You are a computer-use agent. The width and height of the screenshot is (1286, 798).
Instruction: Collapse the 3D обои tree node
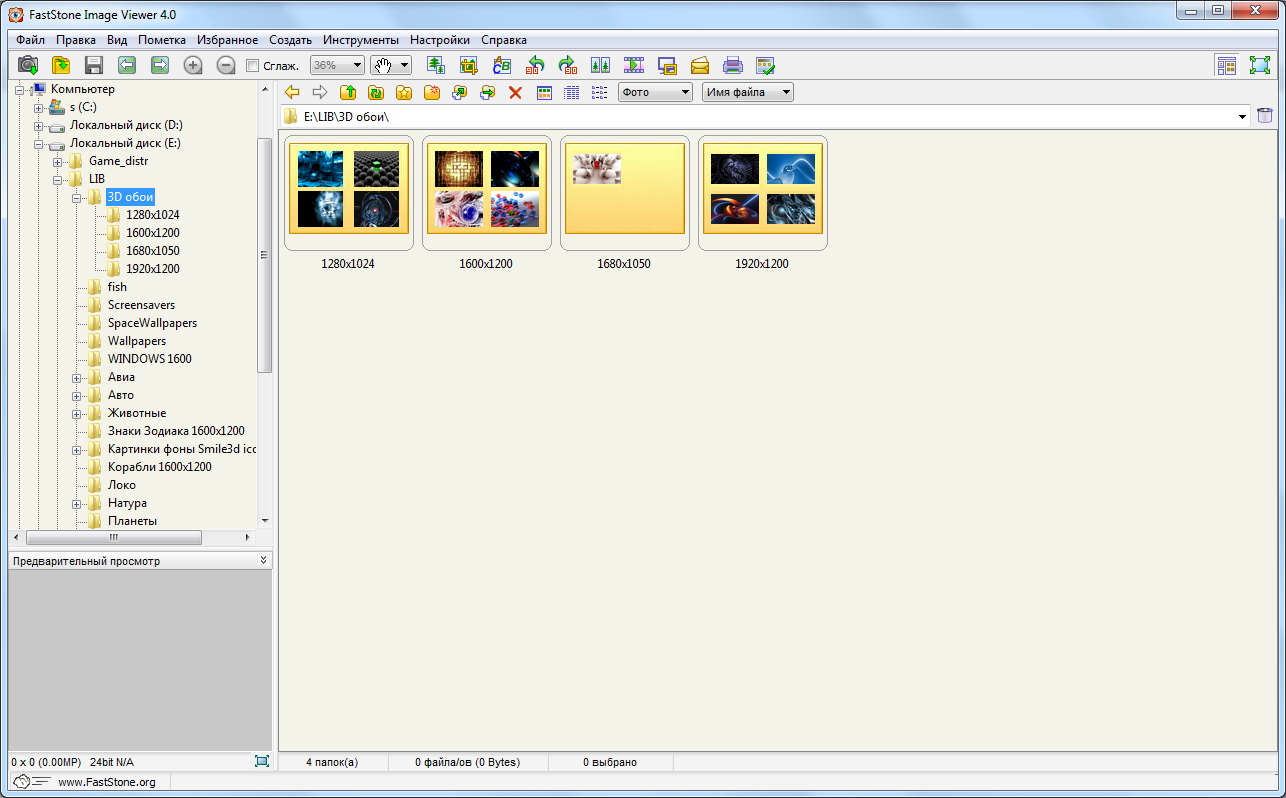click(76, 197)
